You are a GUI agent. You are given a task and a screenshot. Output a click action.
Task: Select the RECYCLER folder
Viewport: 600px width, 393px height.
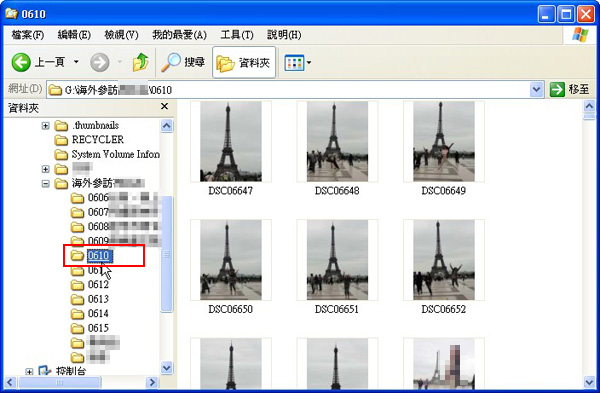point(89,140)
